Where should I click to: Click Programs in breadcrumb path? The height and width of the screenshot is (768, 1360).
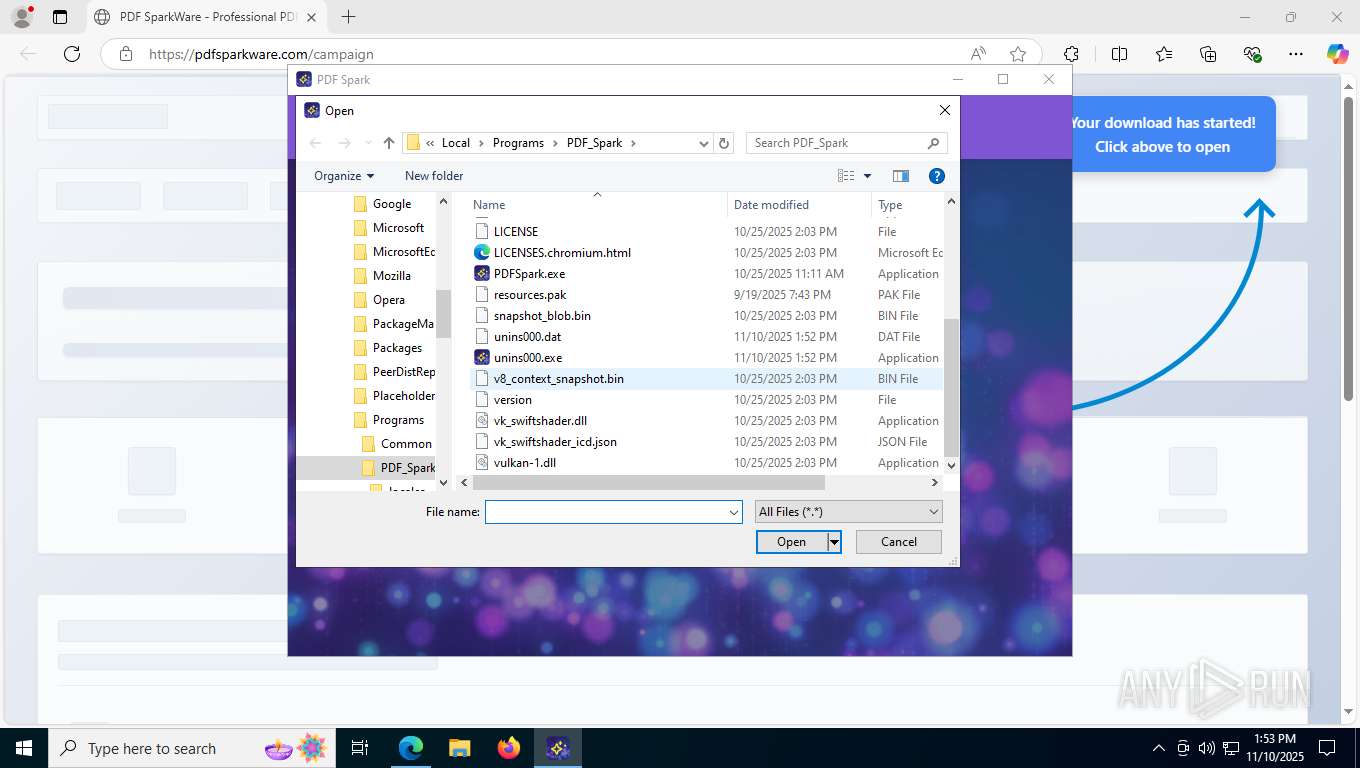[518, 143]
